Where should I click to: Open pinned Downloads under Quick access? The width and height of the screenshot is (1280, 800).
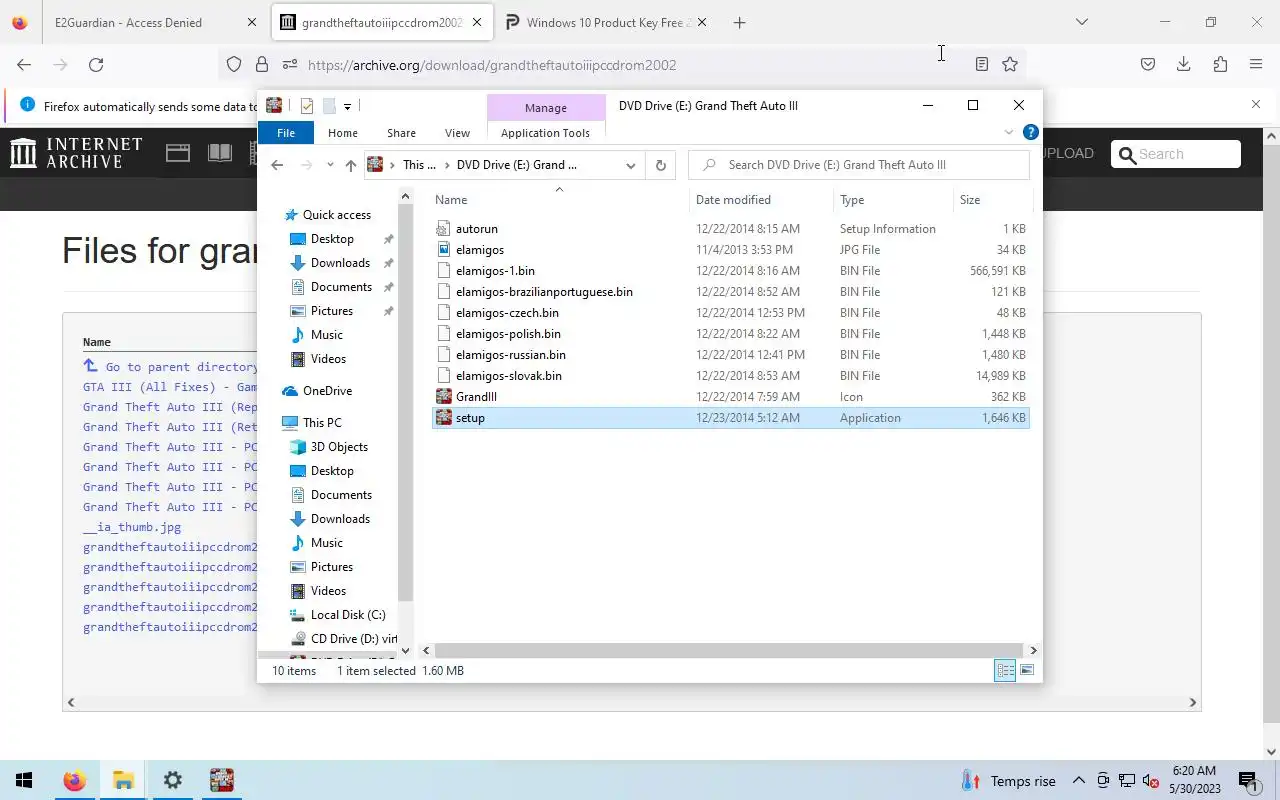click(340, 263)
